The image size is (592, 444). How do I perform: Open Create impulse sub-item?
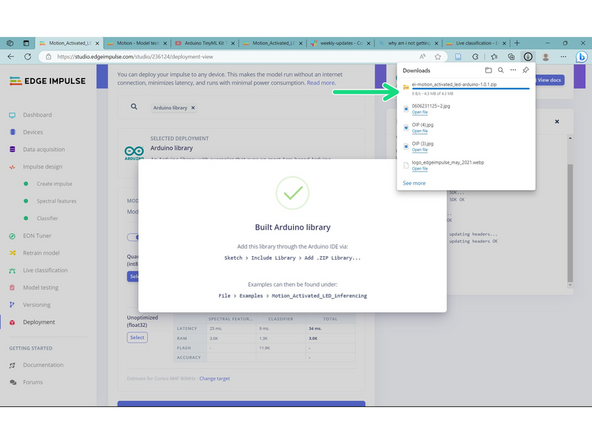click(54, 184)
